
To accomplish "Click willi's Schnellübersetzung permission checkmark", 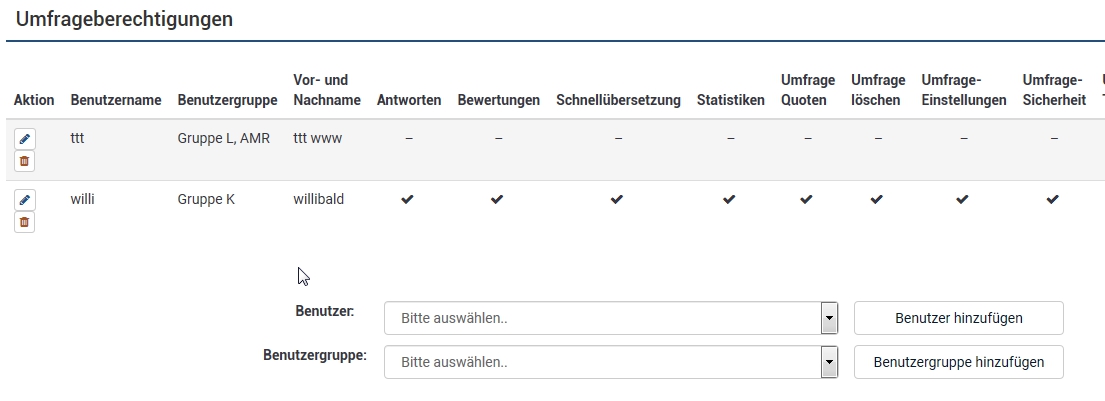I will point(617,200).
